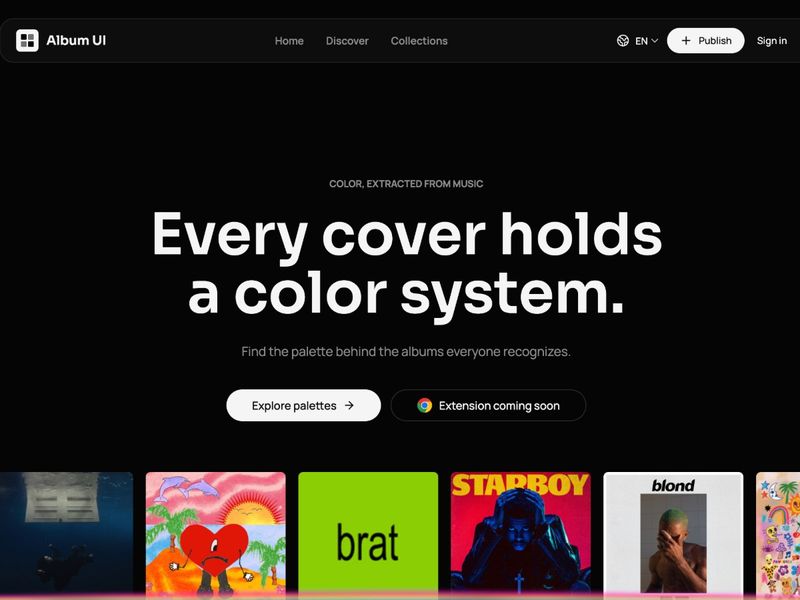Click the 'COLOR, EXTRACTED FROM MUSIC' tagline
The image size is (800, 600).
(x=406, y=184)
